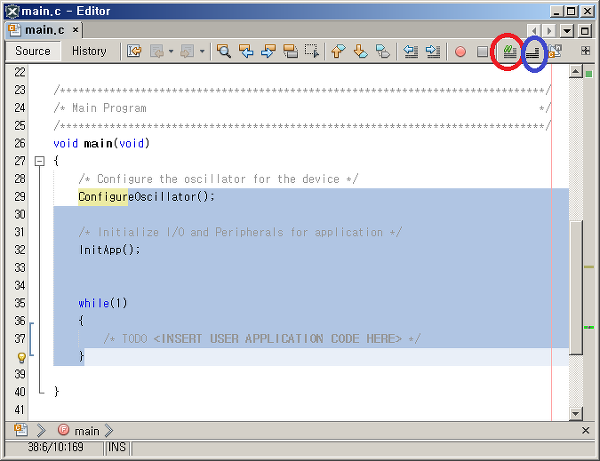This screenshot has height=461, width=600.
Task: Click the file icon in the breadcrumb bar
Action: (21, 430)
